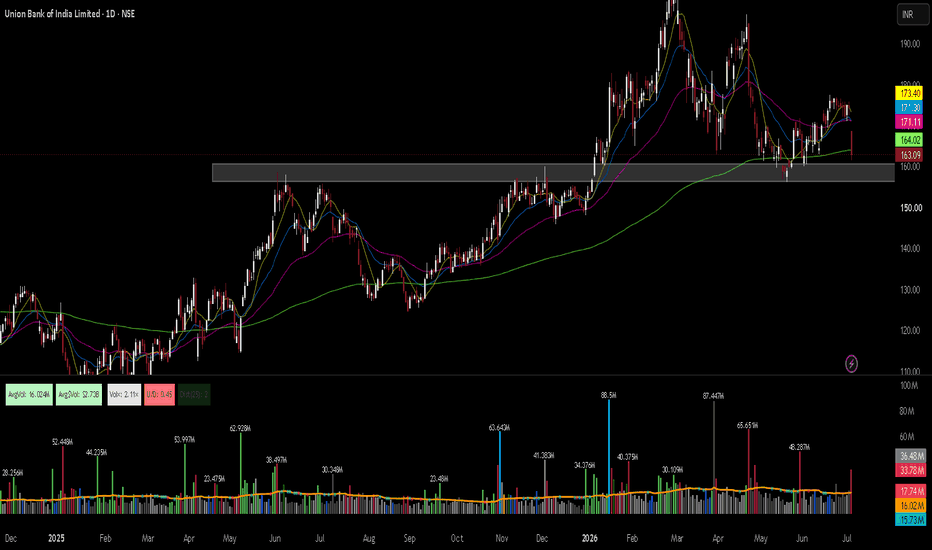Screen dimensions: 932x550
Task: Click the first AvgVol 16.024M stat box
Action: [x=29, y=395]
